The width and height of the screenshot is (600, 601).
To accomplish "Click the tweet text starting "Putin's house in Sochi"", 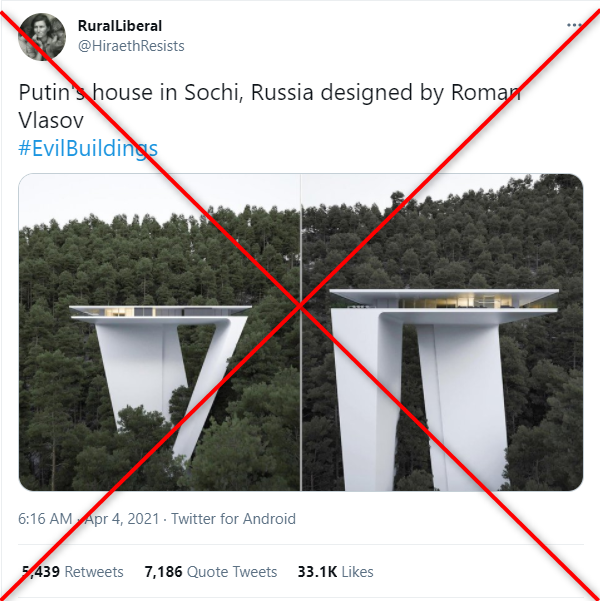I will 270,107.
